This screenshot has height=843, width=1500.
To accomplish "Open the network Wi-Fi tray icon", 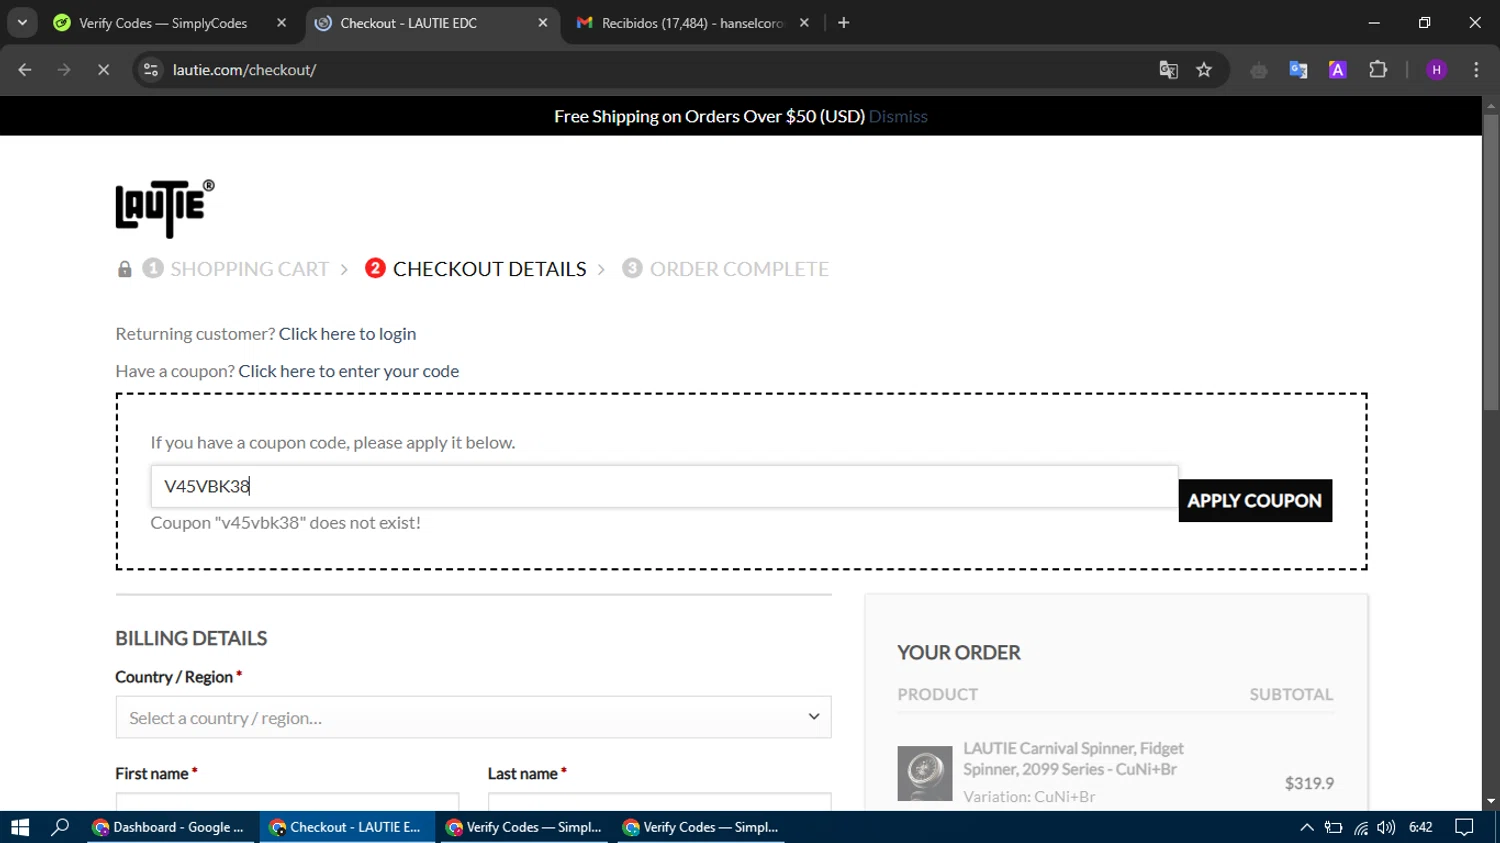I will click(x=1360, y=827).
